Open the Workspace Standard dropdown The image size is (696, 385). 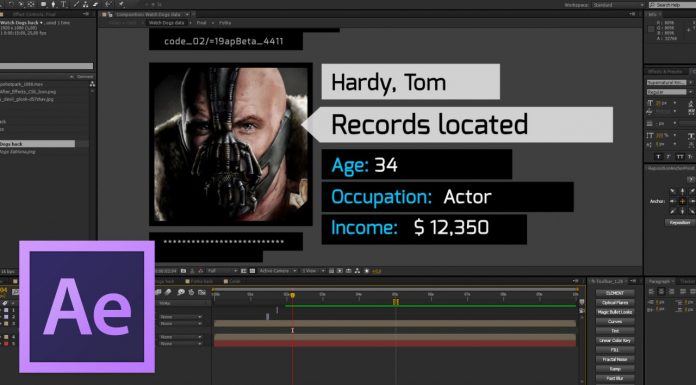click(617, 5)
